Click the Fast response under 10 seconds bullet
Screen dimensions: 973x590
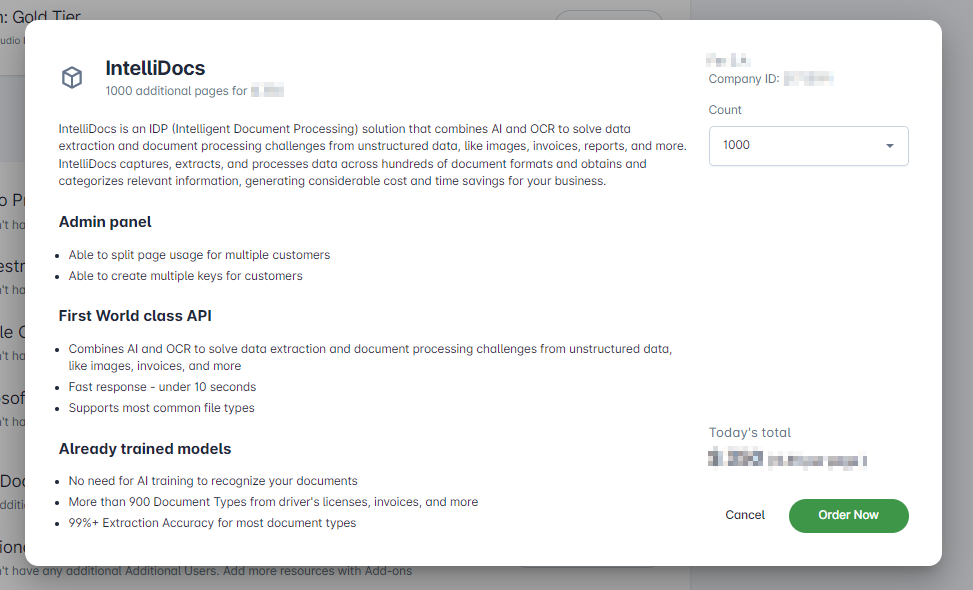[162, 387]
